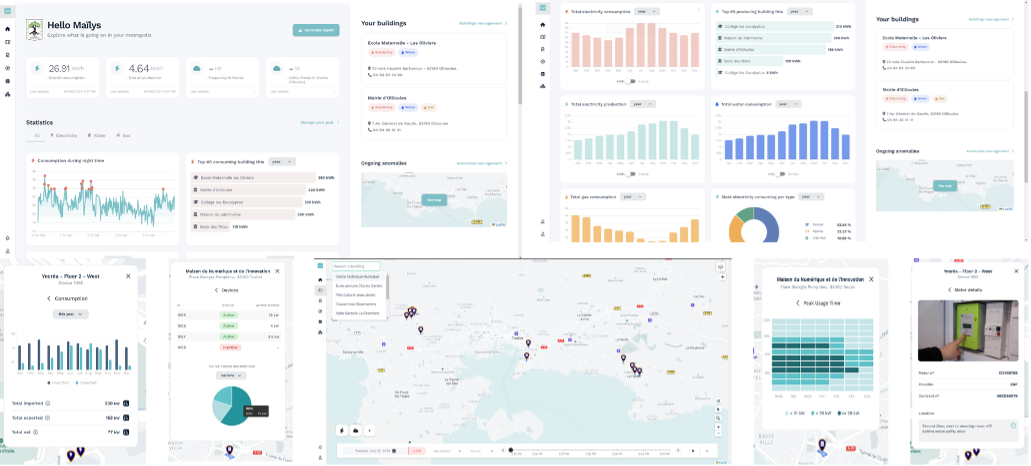Expand year dropdown beside Total water consumption

[794, 104]
